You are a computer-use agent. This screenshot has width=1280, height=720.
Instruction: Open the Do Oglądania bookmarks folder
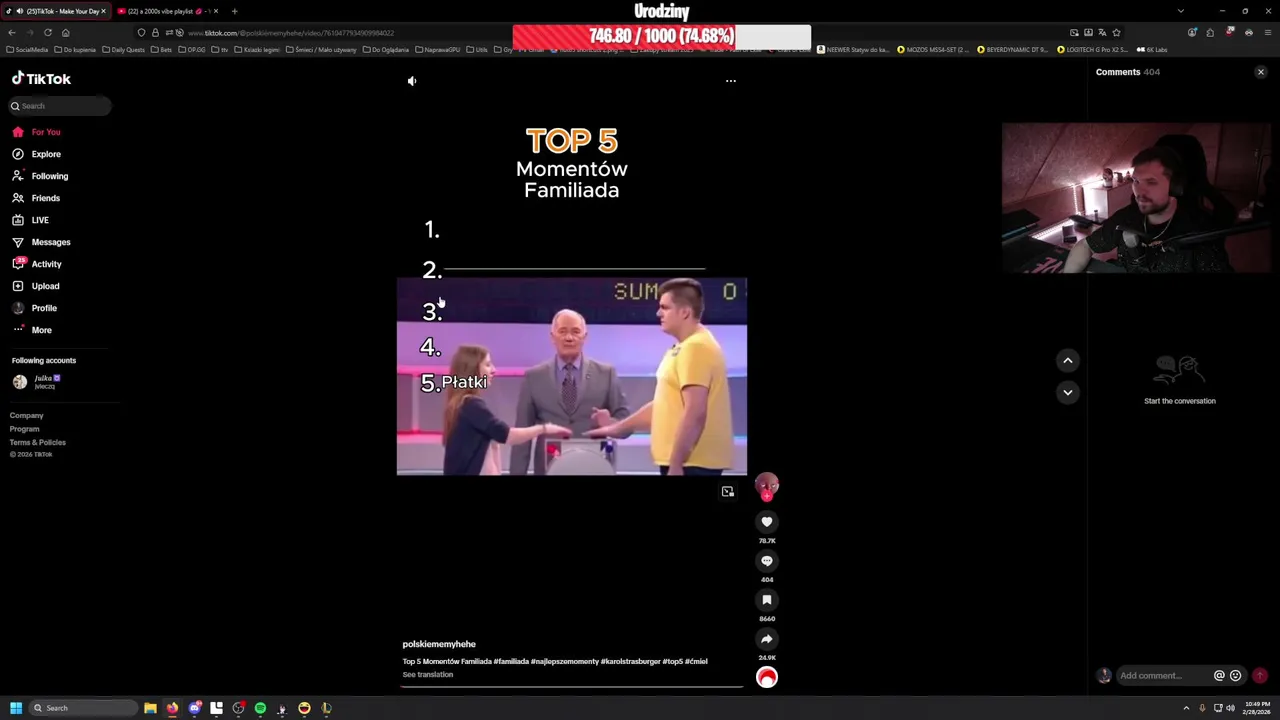point(387,49)
